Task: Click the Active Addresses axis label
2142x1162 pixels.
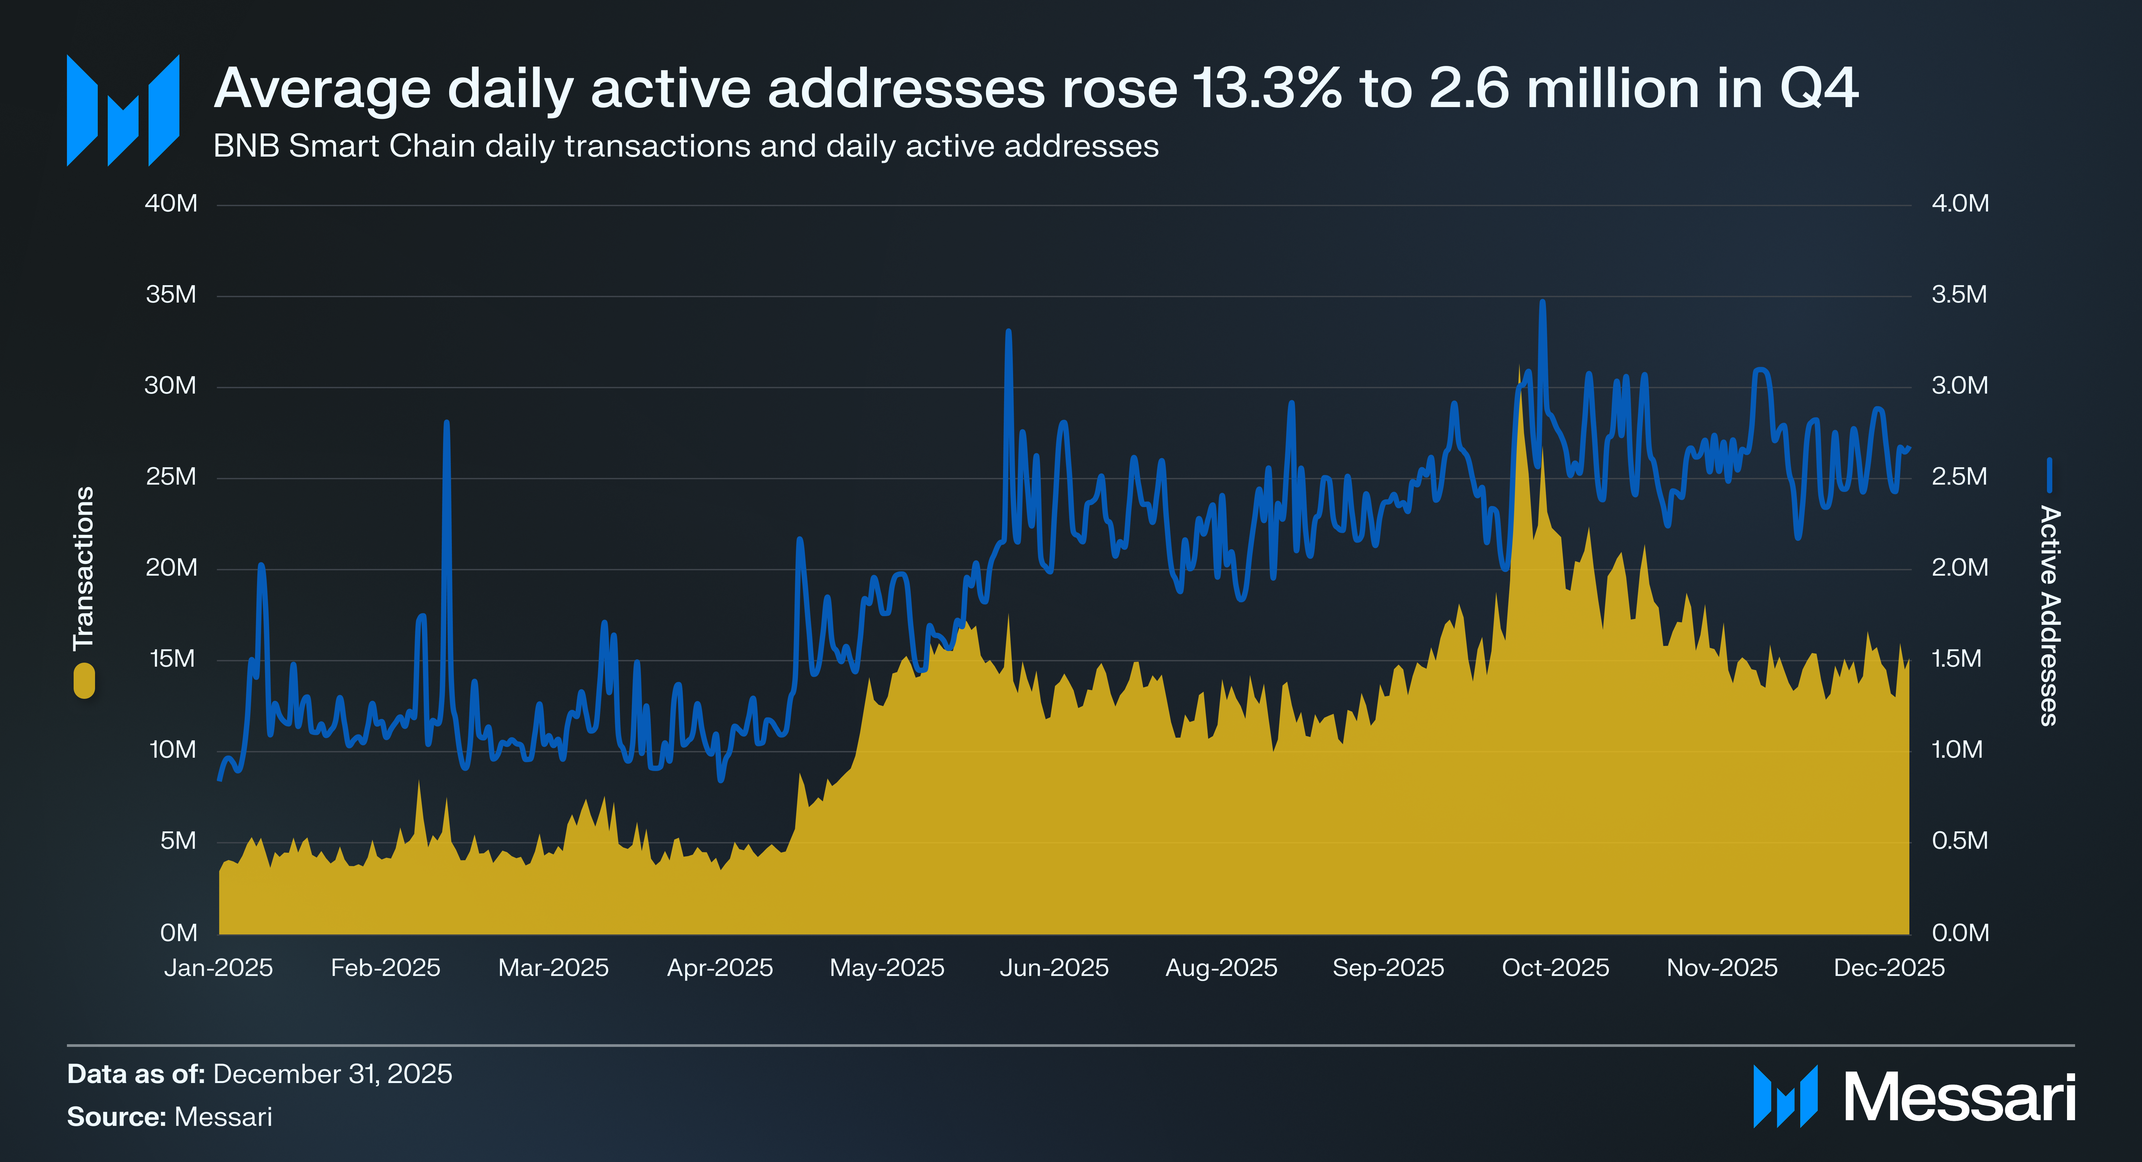Action: coord(2049,615)
